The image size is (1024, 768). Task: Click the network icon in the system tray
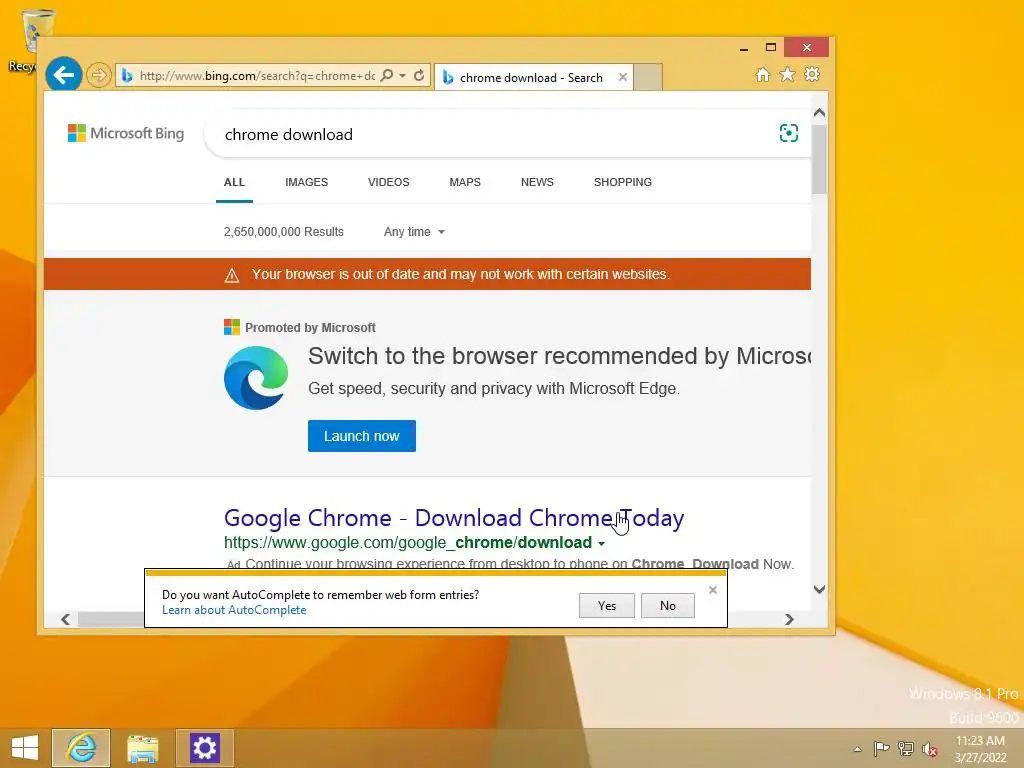click(x=905, y=748)
